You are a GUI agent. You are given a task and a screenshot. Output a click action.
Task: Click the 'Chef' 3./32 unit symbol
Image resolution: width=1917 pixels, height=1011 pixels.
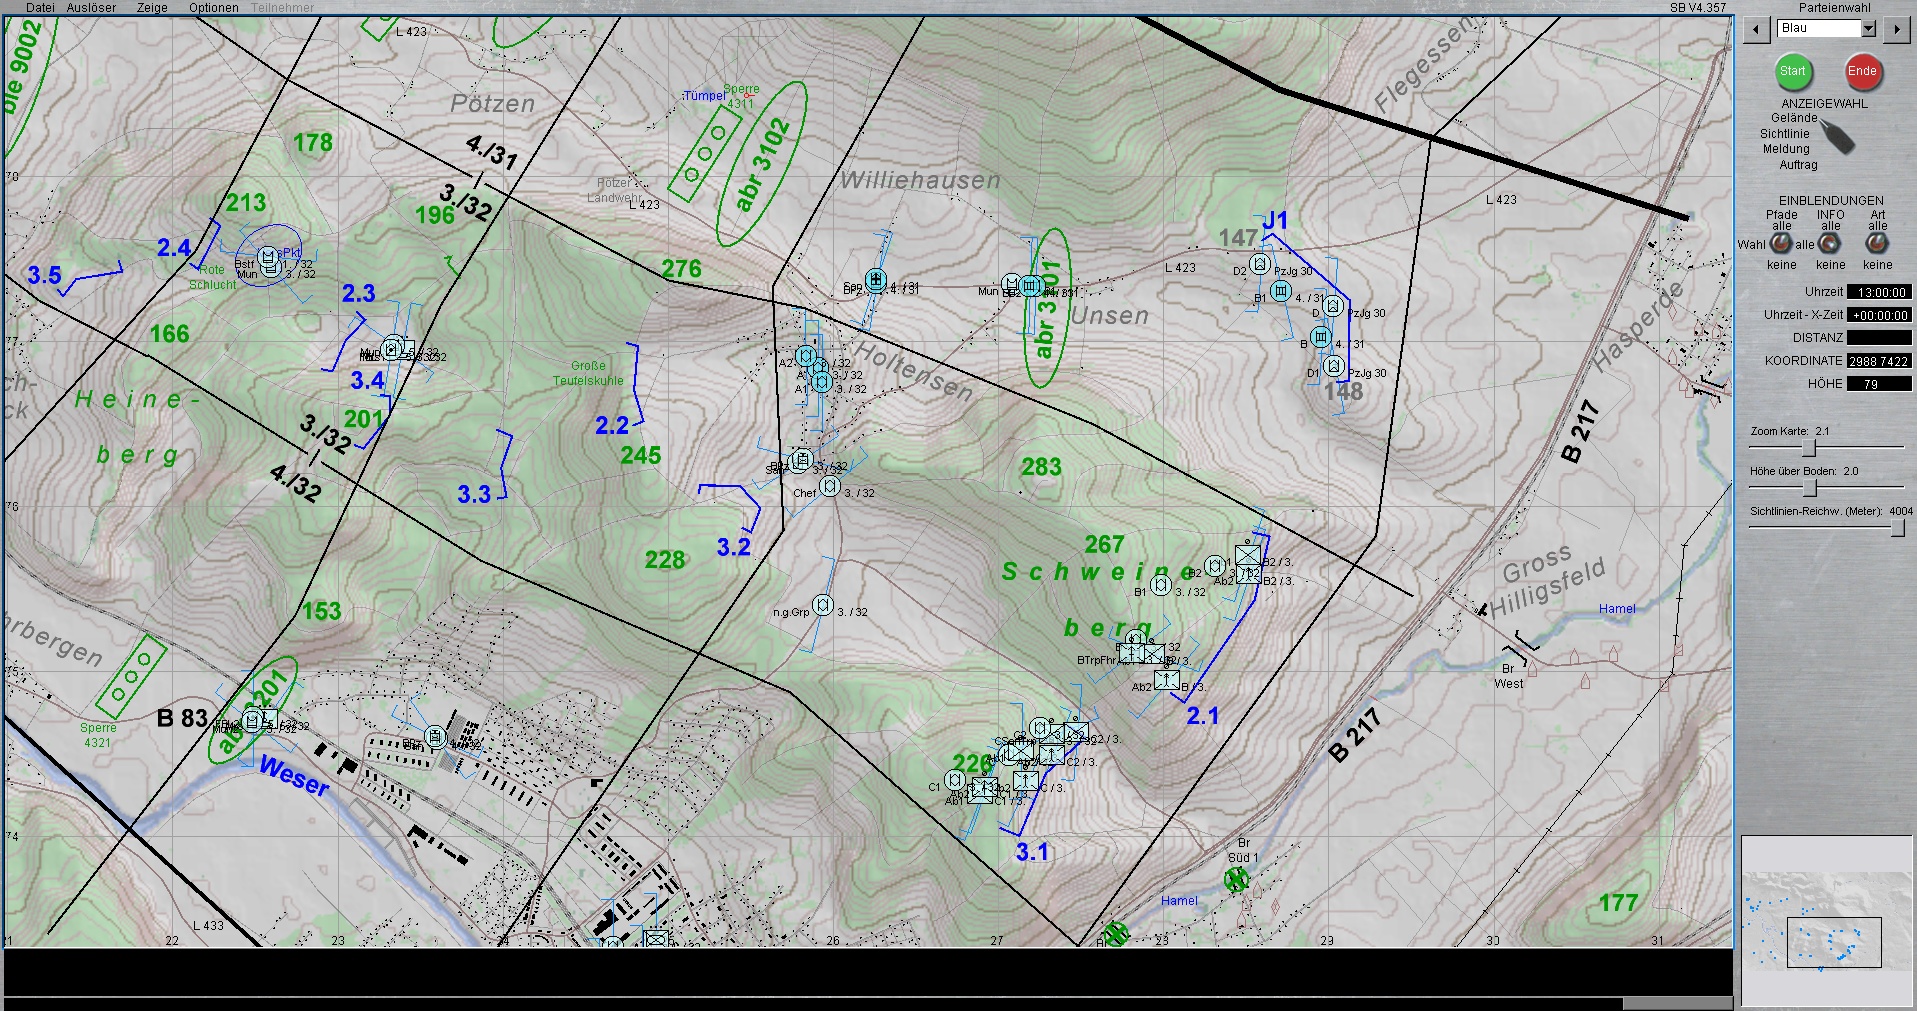click(x=830, y=487)
